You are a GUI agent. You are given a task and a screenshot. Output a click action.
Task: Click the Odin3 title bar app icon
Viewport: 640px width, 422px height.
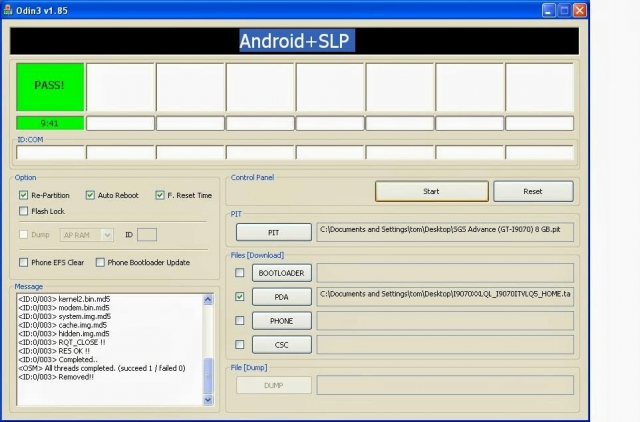(8, 9)
